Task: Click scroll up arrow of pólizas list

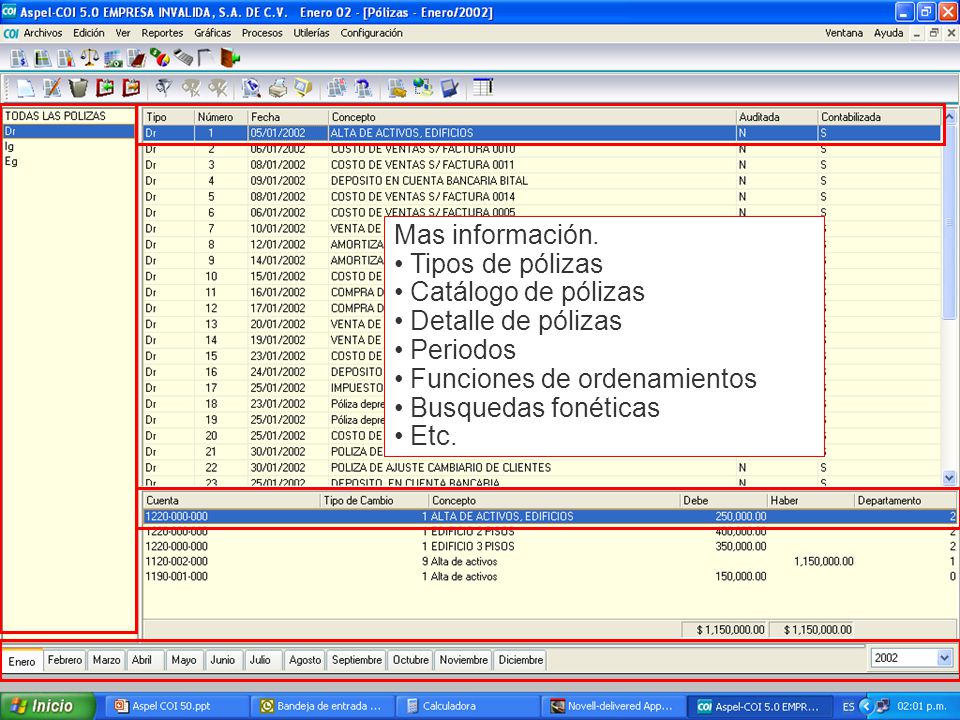Action: (x=949, y=116)
